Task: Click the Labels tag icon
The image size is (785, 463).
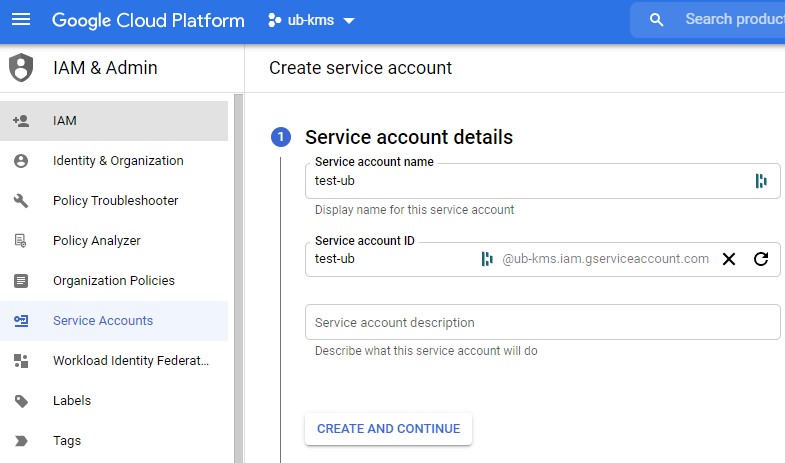Action: [x=21, y=401]
